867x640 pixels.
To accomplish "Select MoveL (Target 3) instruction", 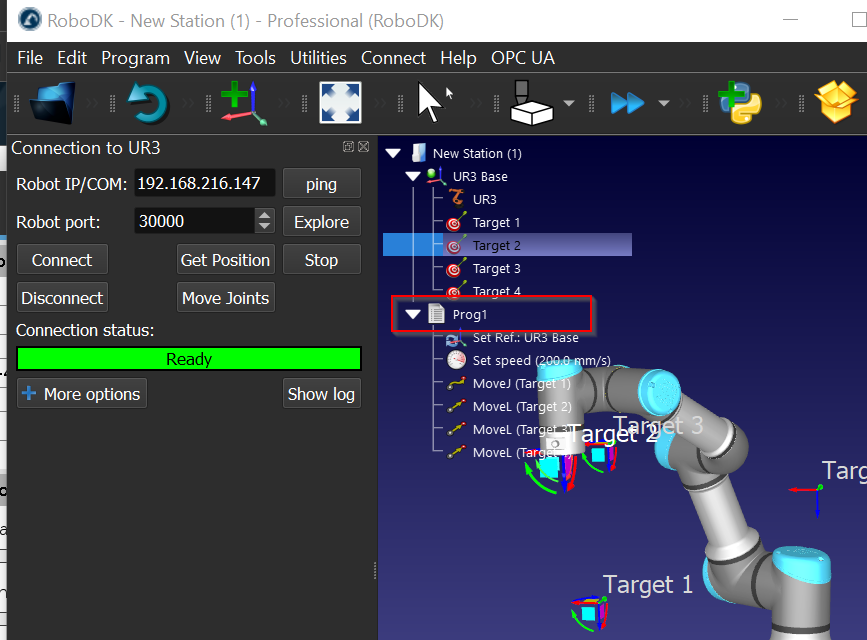I will click(x=522, y=429).
